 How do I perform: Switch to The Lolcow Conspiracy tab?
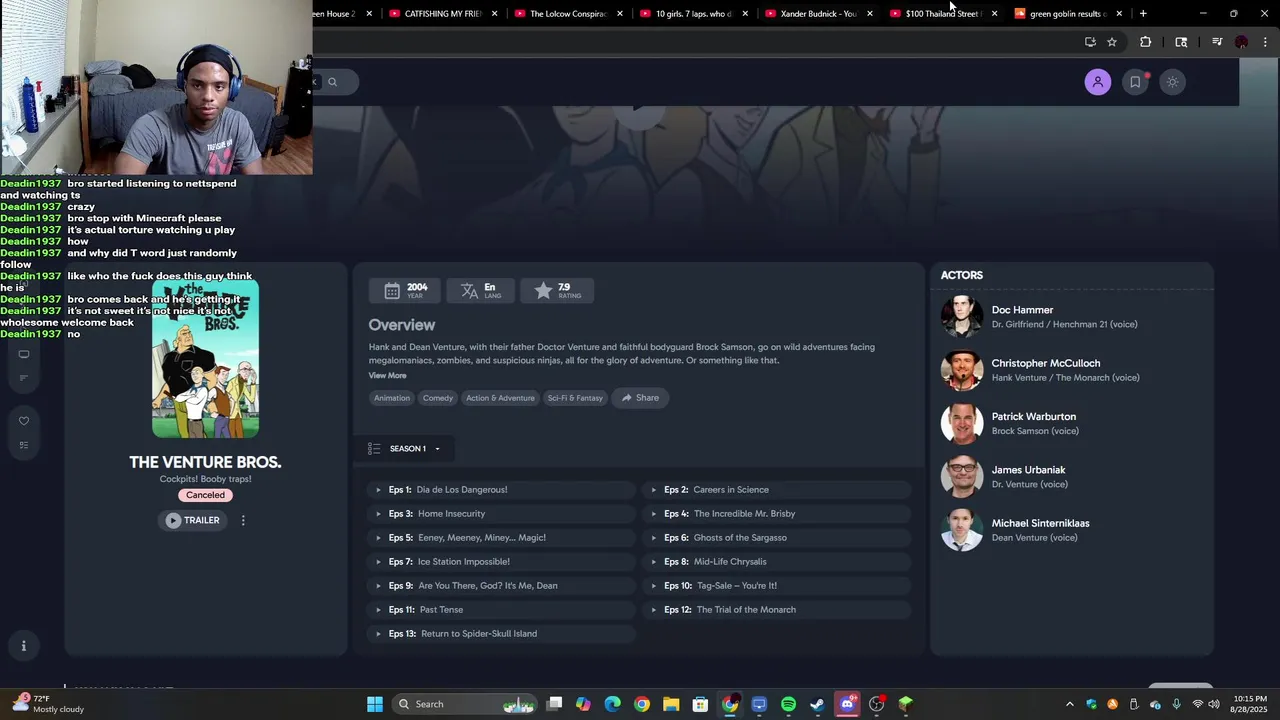point(566,14)
